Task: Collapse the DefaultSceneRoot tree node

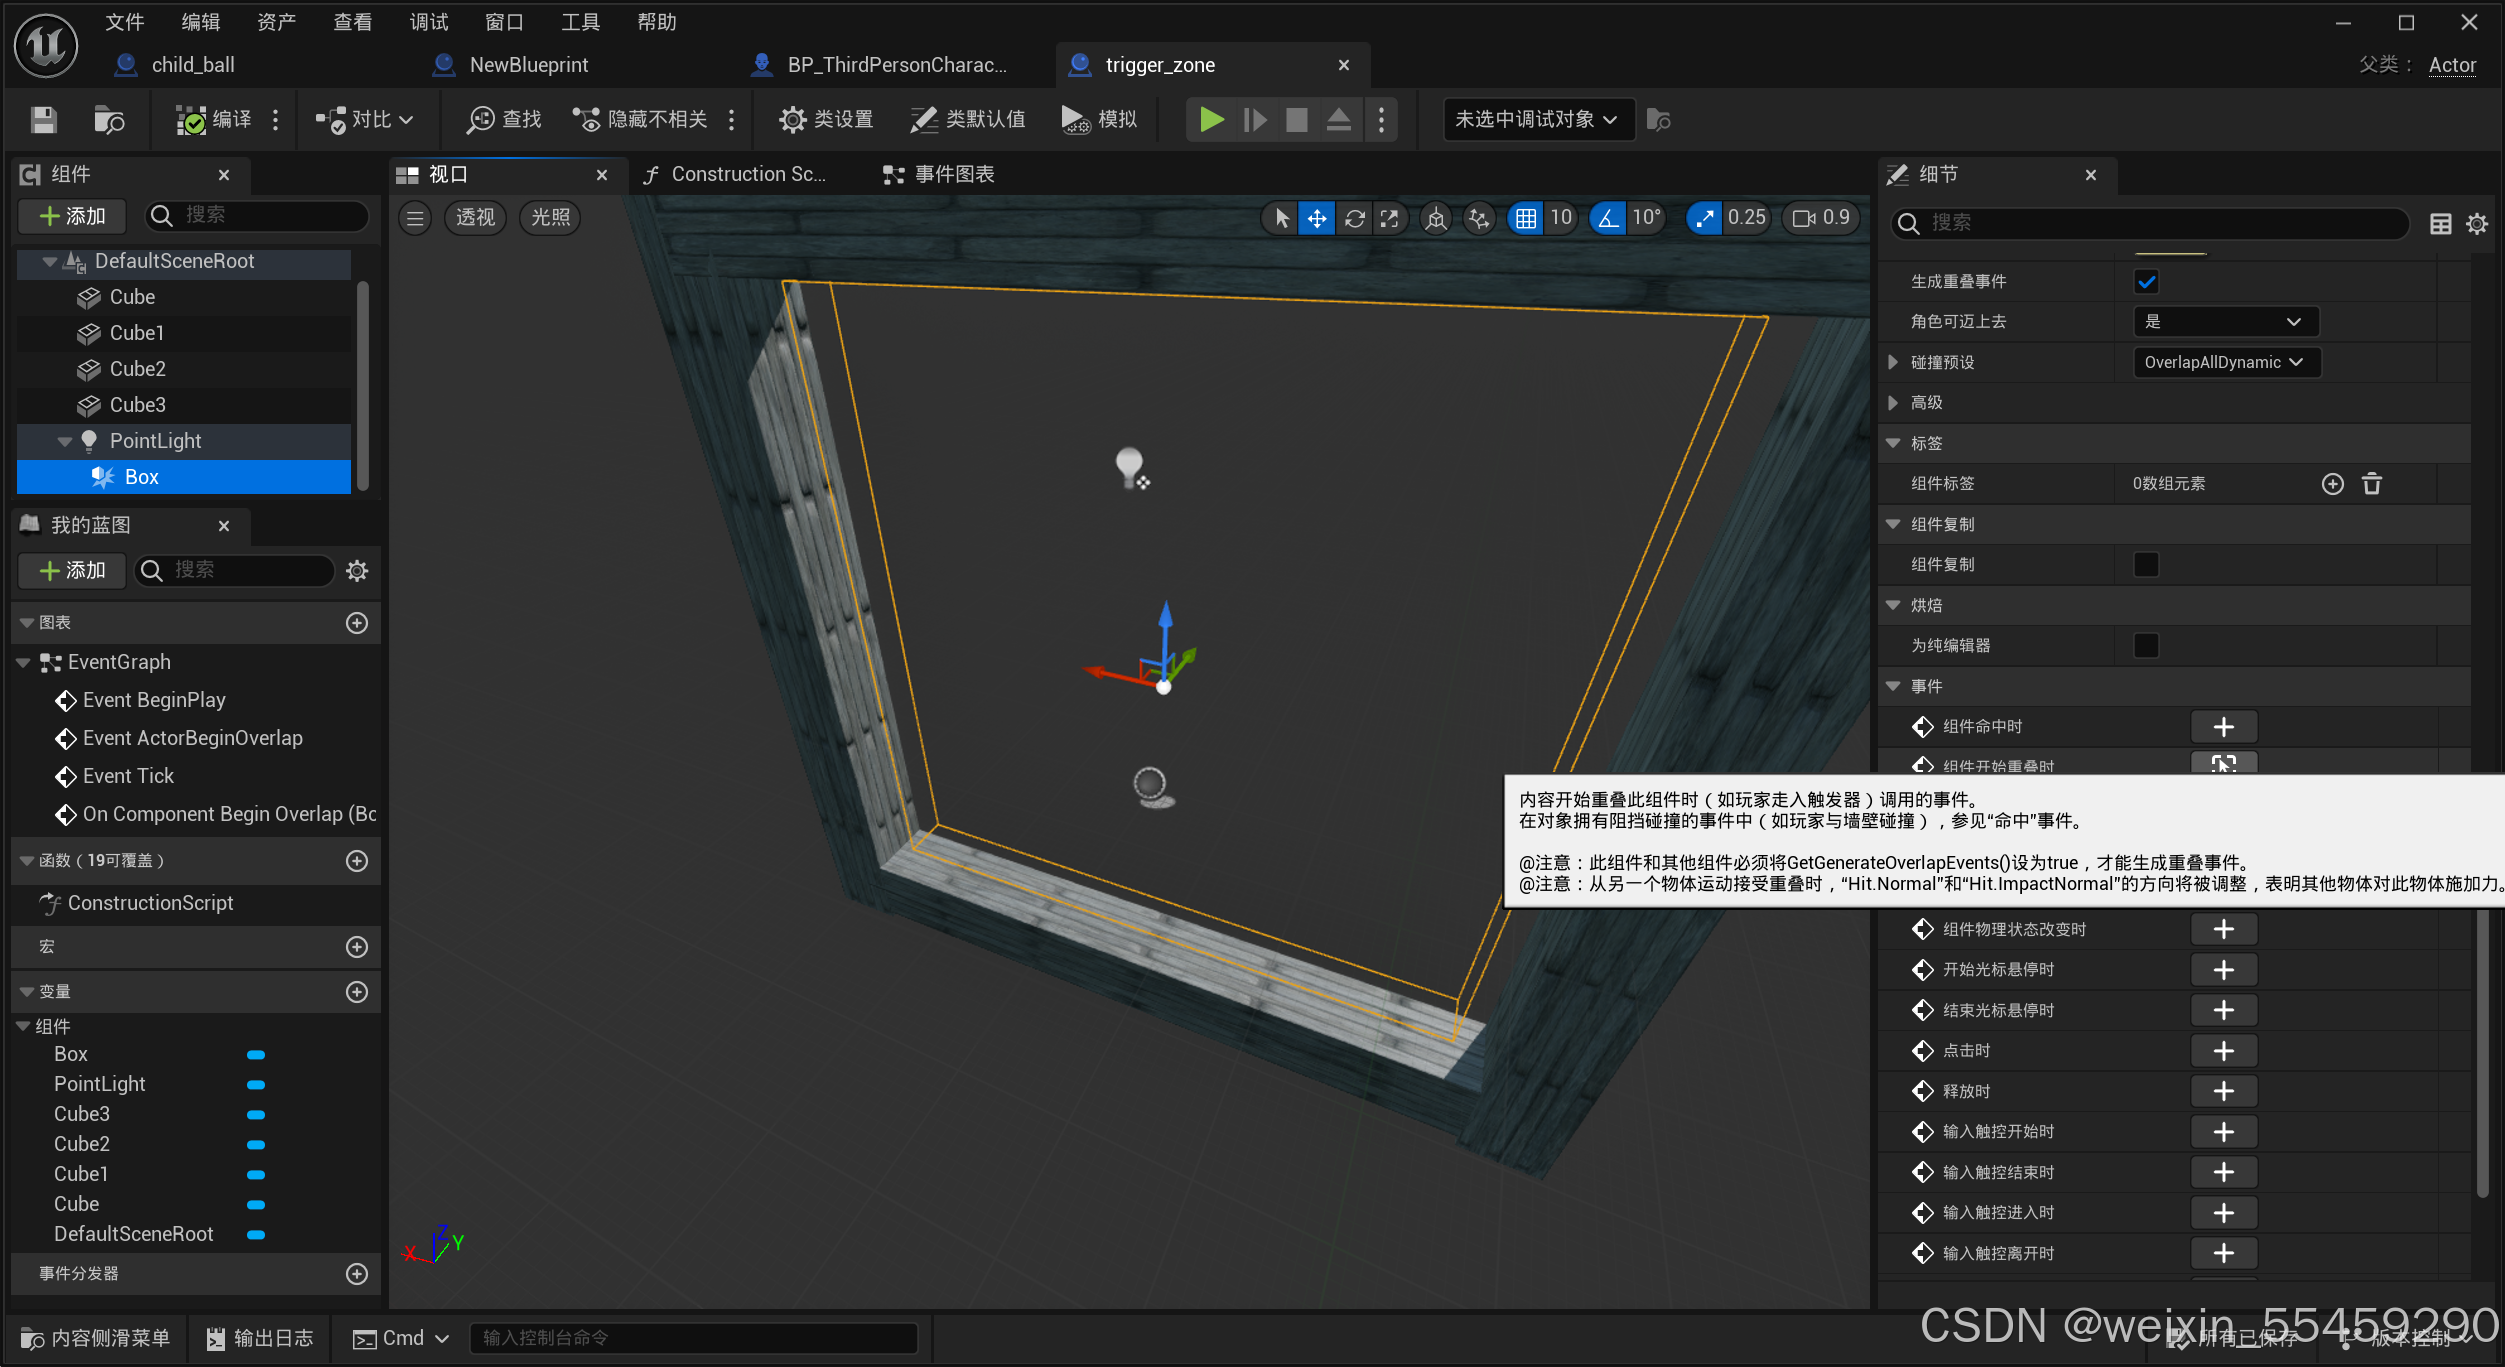Action: (x=49, y=261)
